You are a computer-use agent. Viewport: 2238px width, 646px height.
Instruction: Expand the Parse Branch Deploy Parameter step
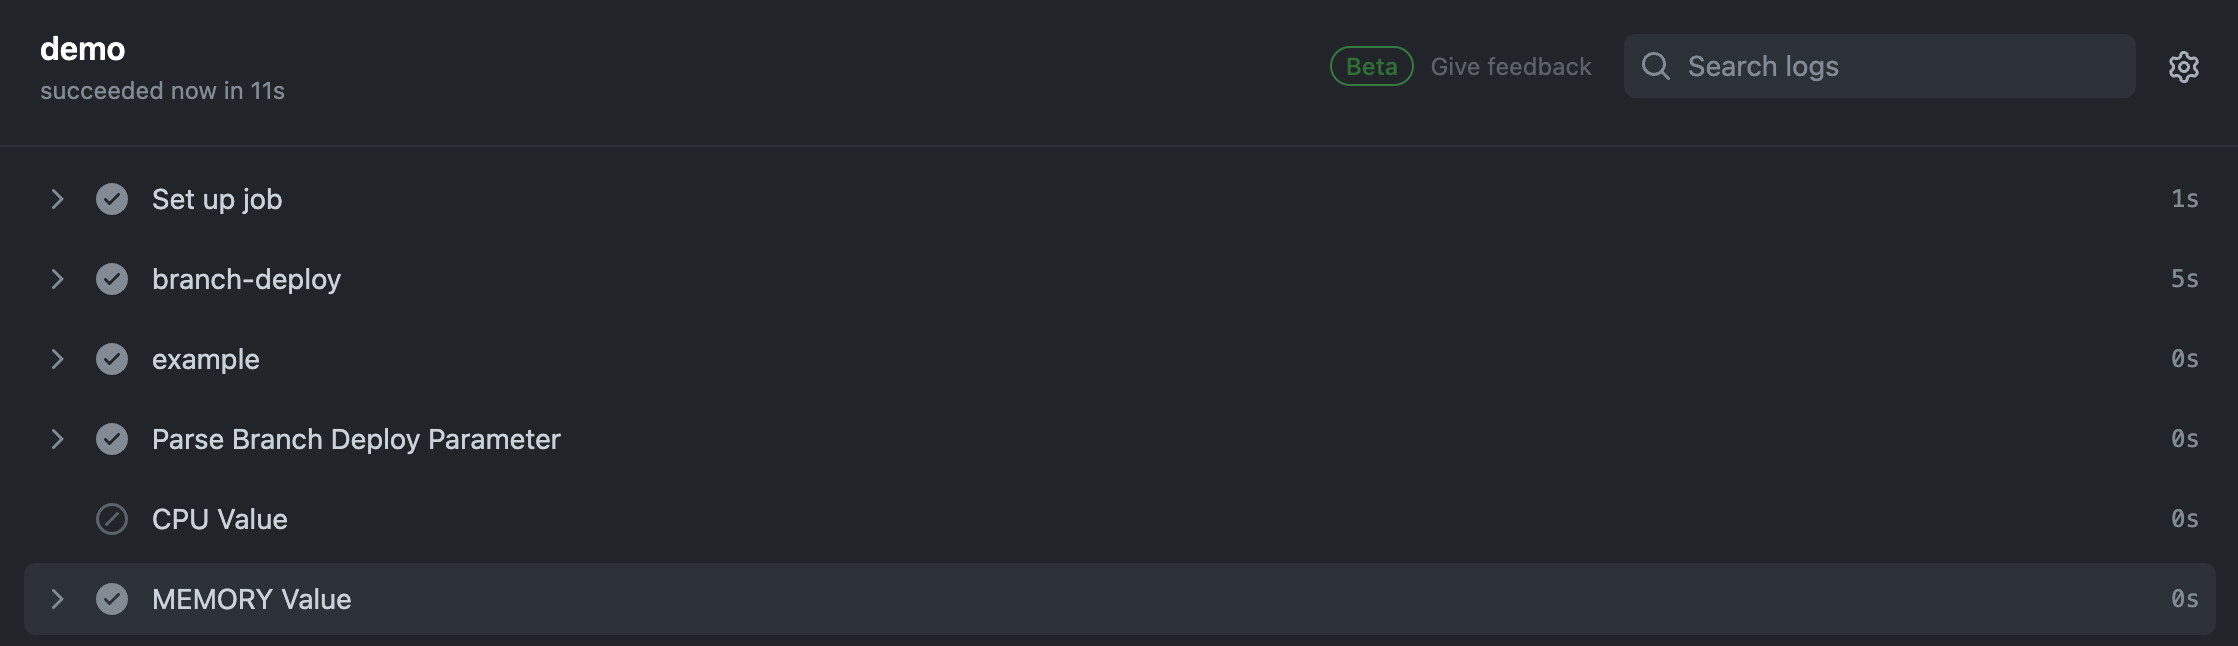[x=57, y=439]
